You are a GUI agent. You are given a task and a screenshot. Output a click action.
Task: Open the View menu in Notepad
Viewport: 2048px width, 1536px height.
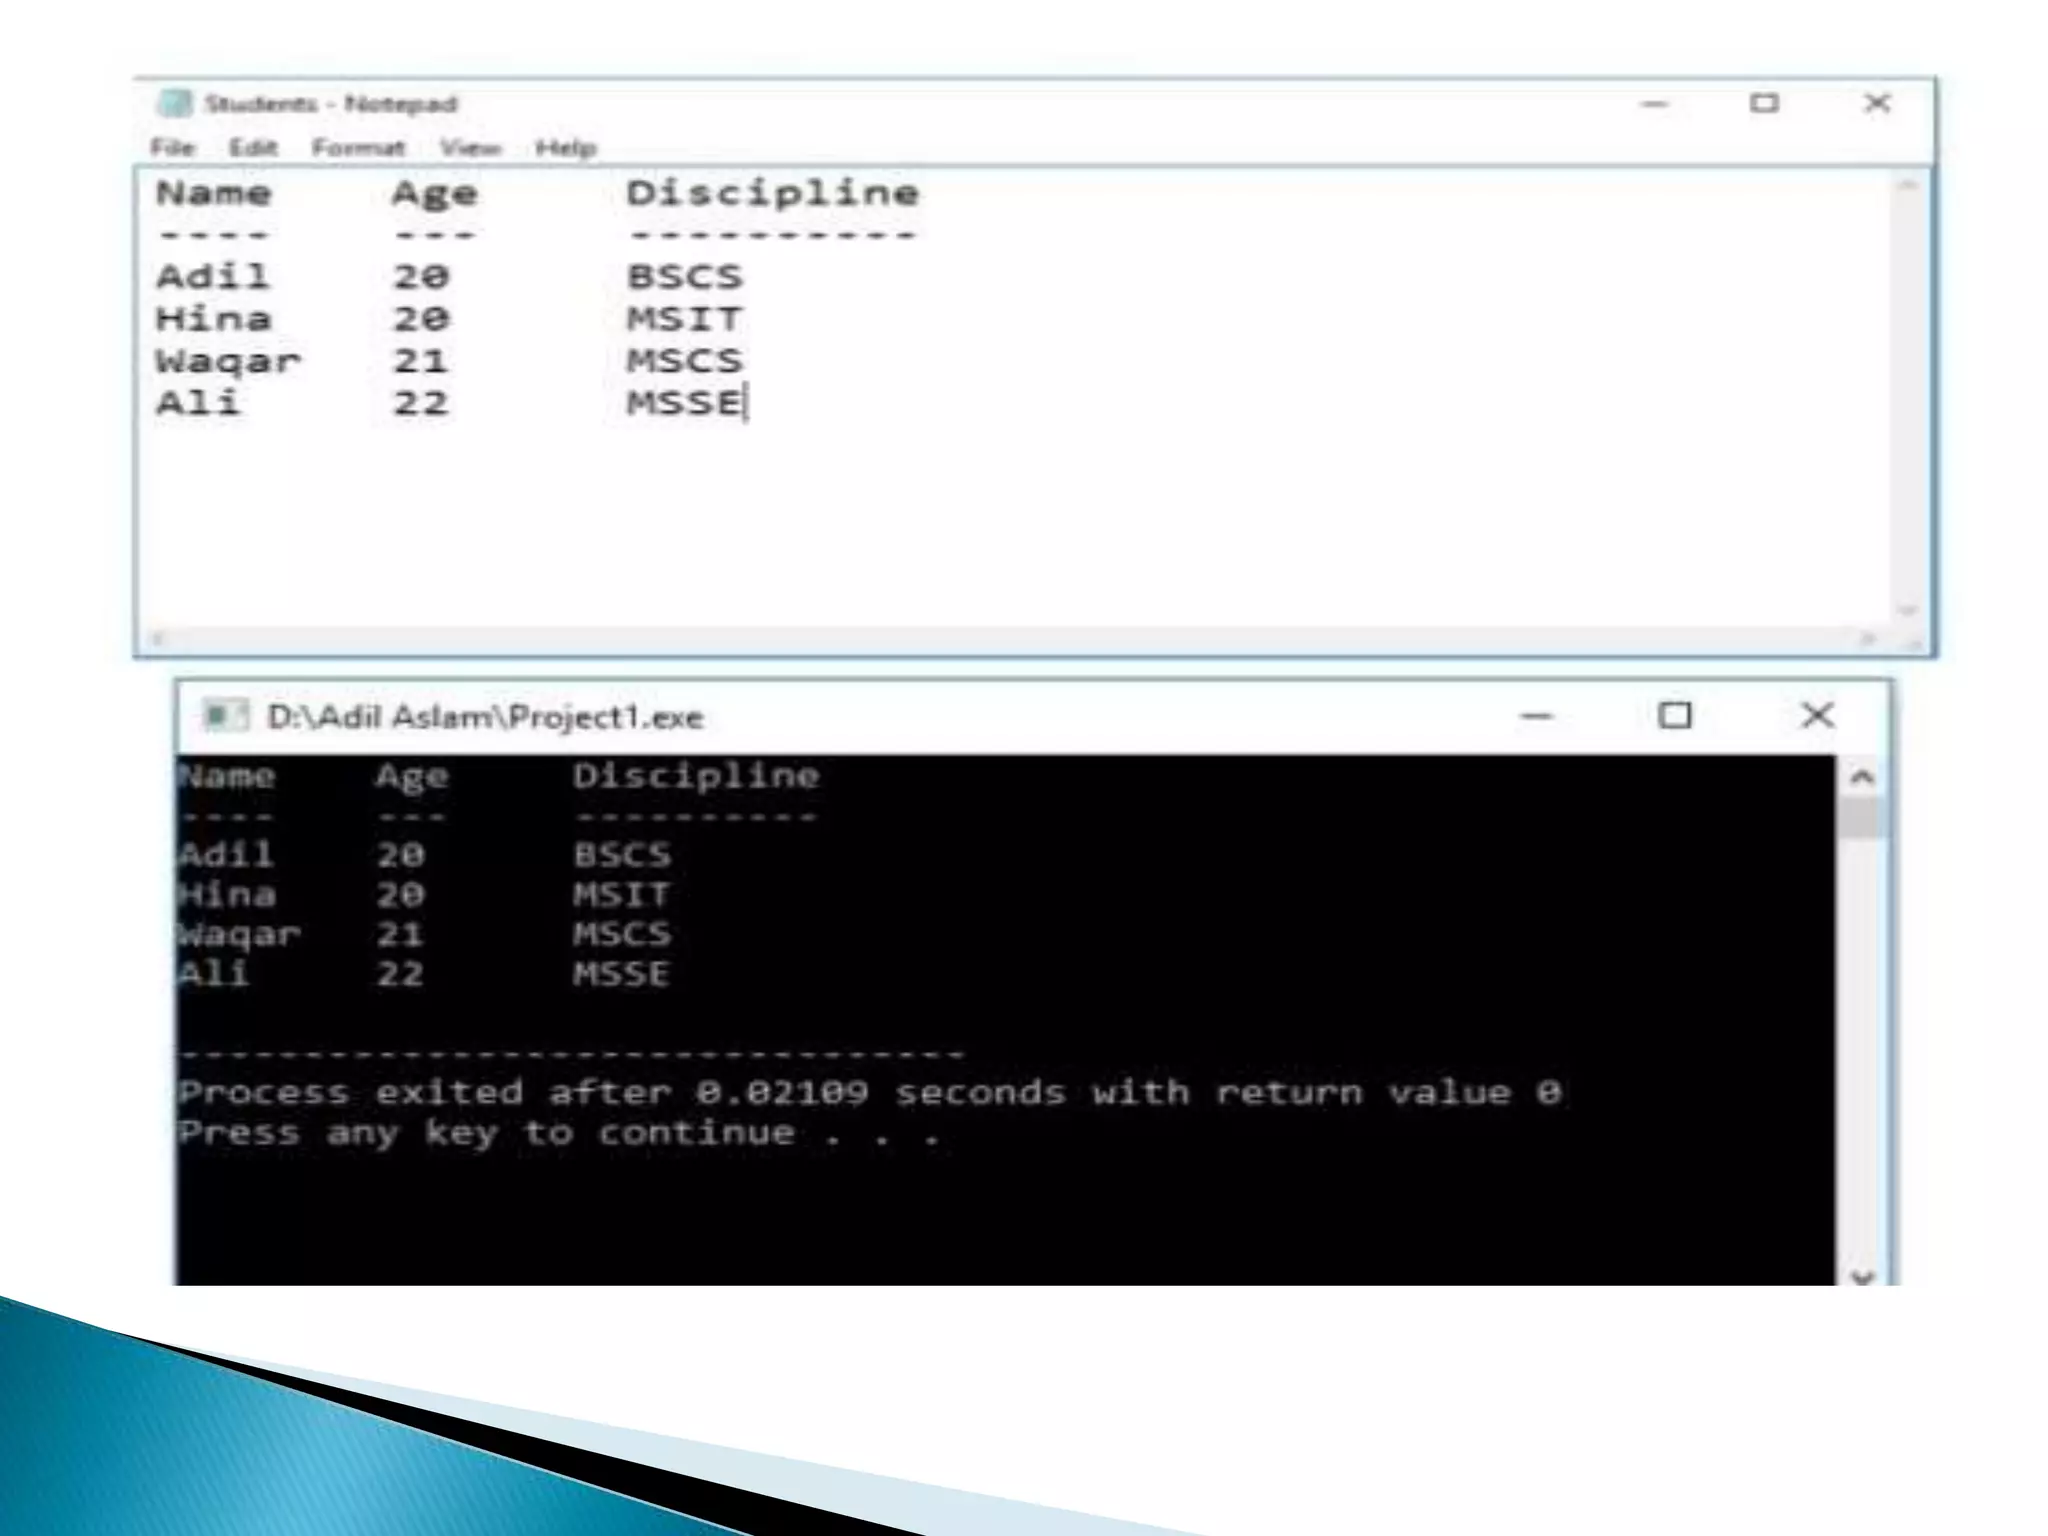[x=470, y=148]
